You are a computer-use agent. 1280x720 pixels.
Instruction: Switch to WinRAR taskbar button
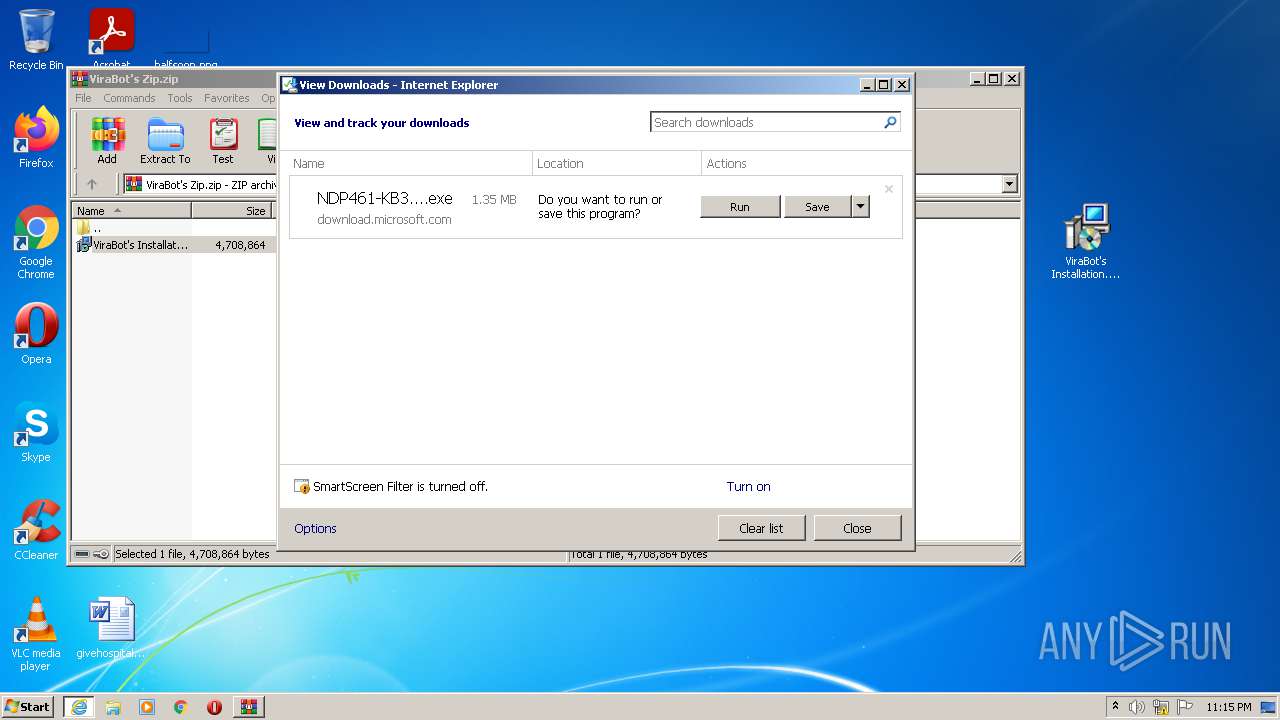[x=249, y=706]
